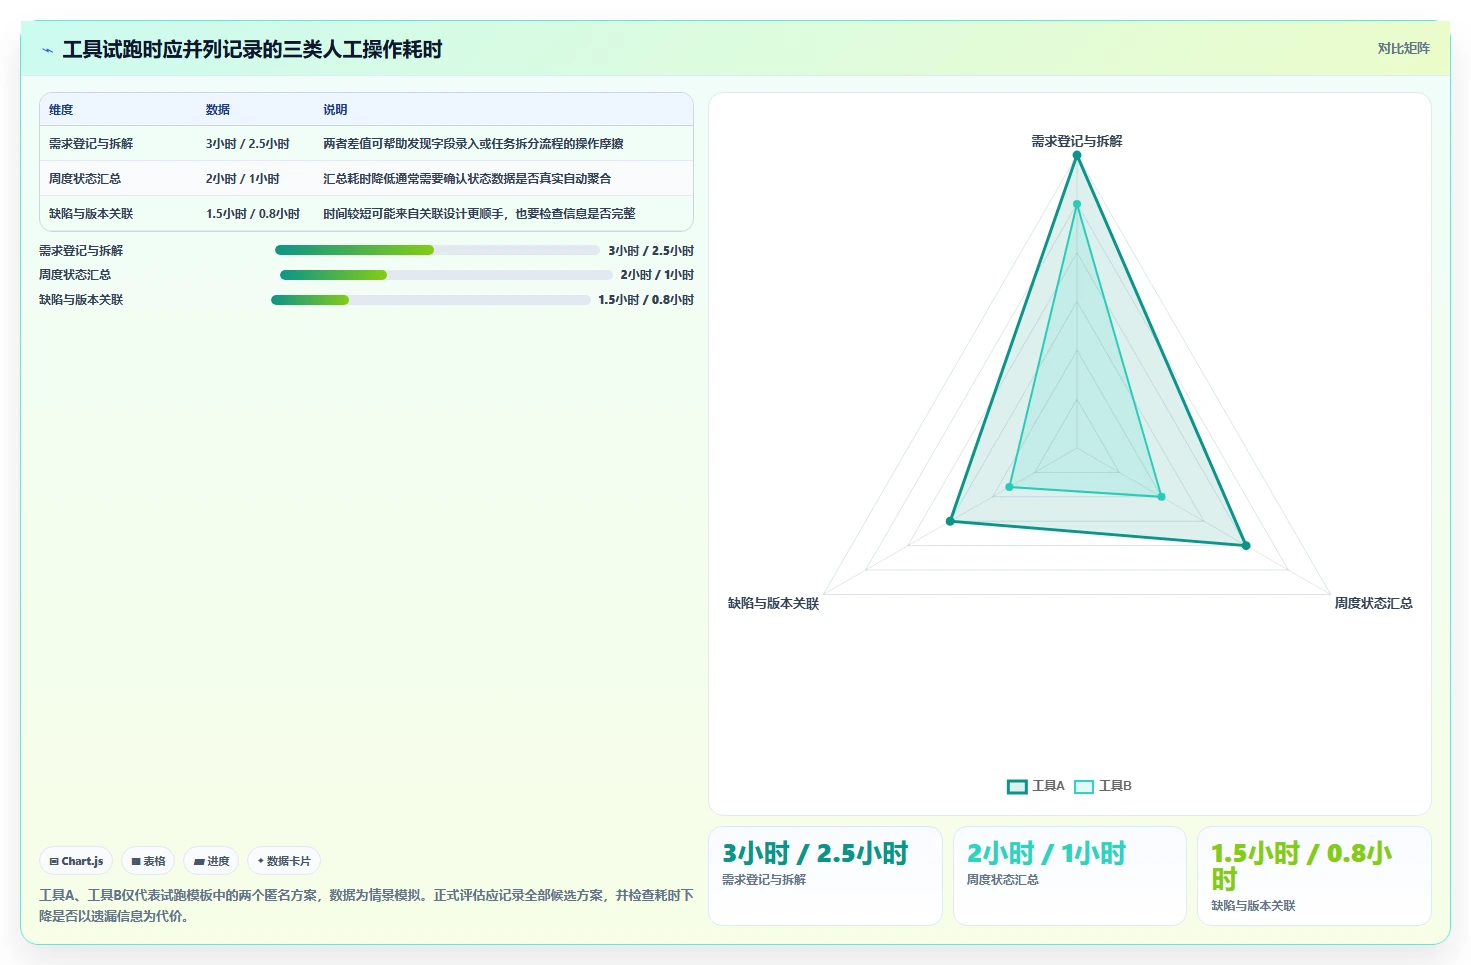Viewport: 1471px width, 965px height.
Task: Click the 1.5小时 / 0.8小时 value after the progress bar
Action: coord(646,300)
